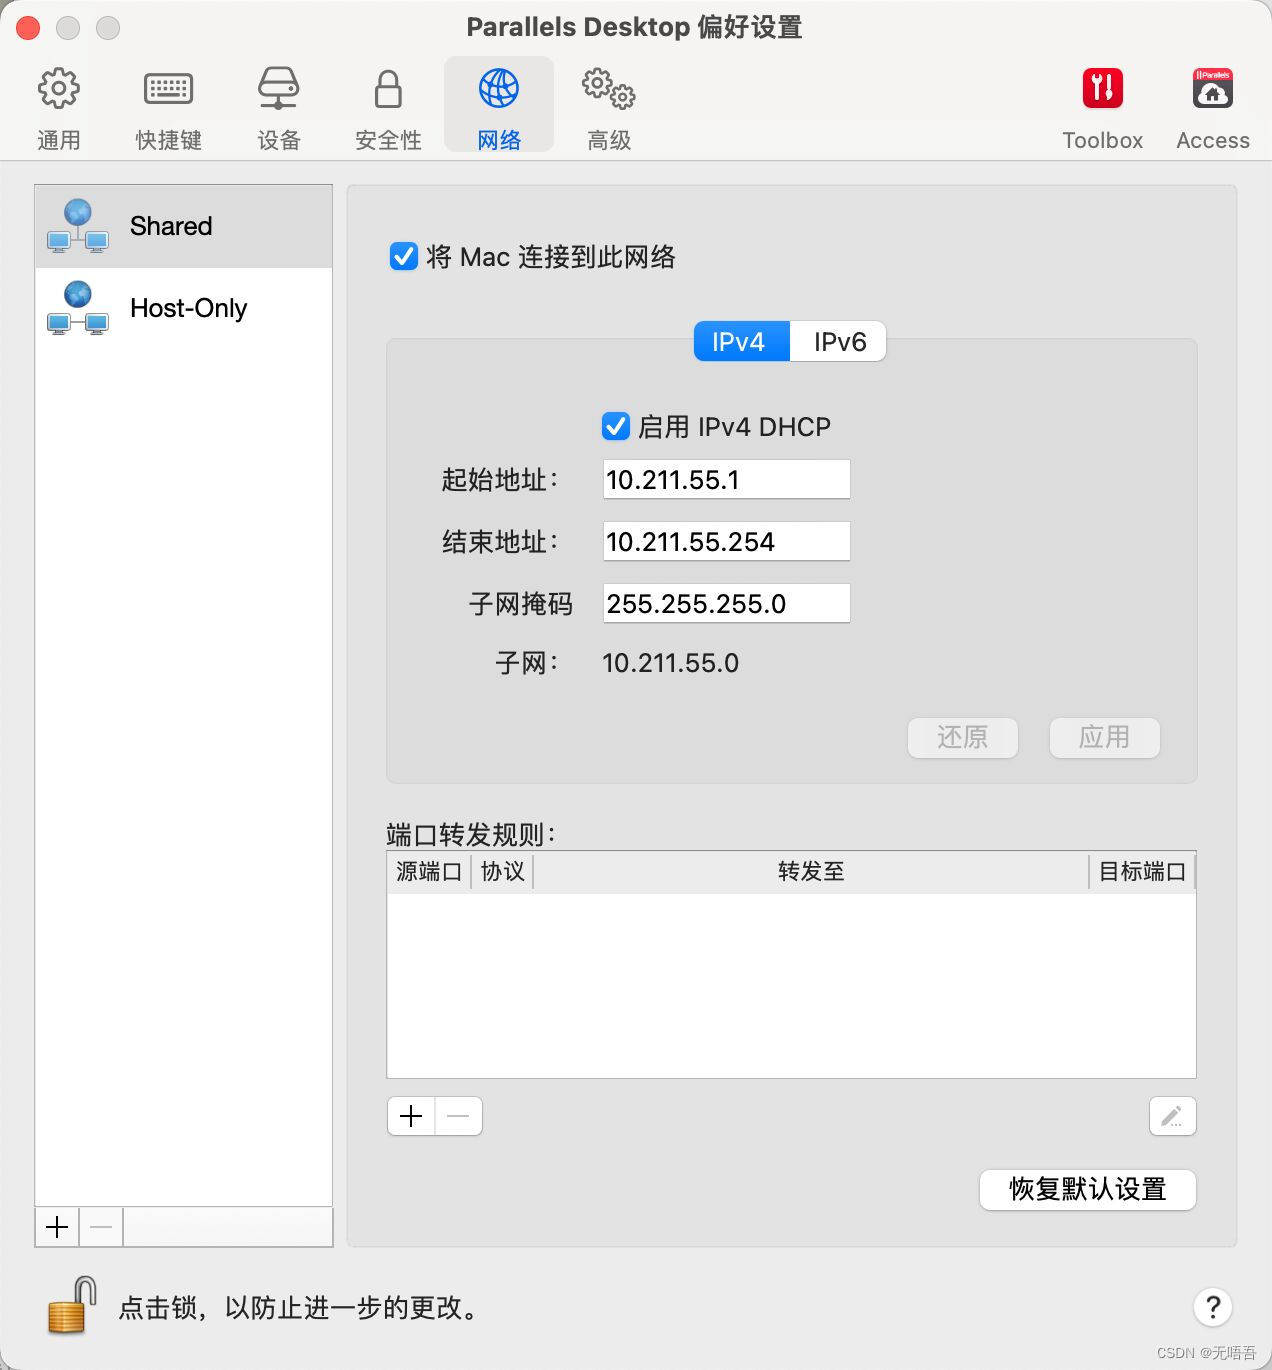Click the 端口转发规则 label
Screen dimensions: 1272x1370
pos(470,834)
